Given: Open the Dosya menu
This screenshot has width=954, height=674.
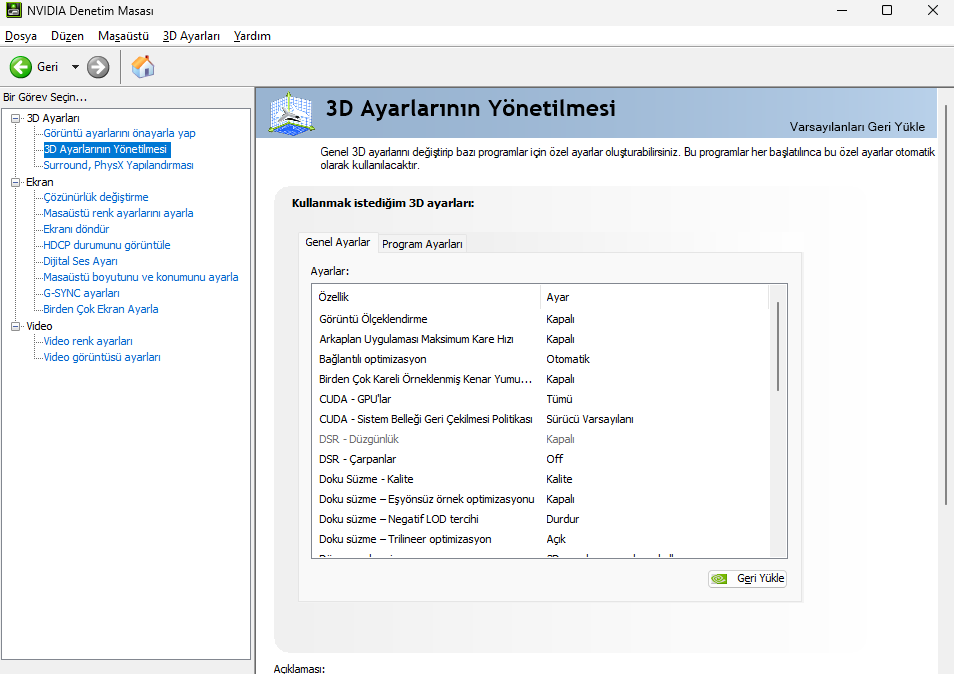Looking at the screenshot, I should [x=21, y=36].
